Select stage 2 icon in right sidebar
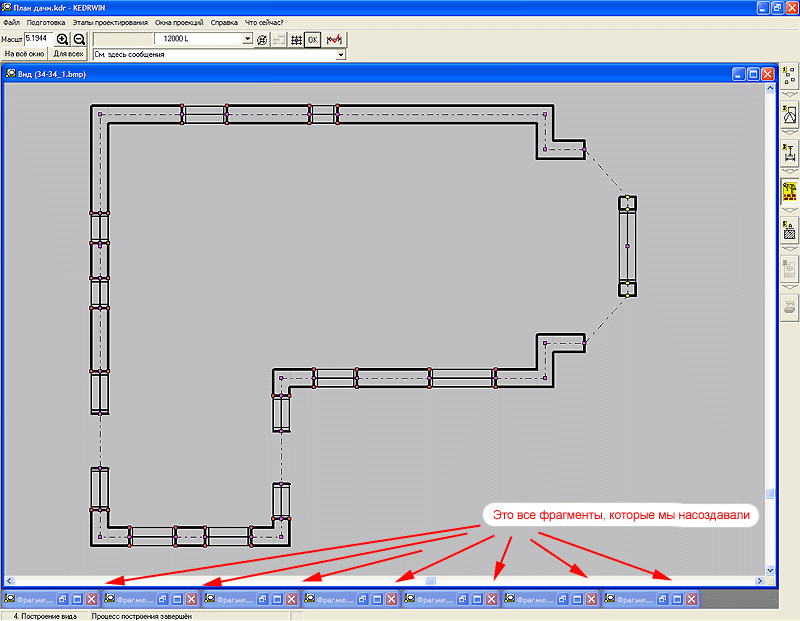Viewport: 800px width, 621px height. click(x=789, y=116)
